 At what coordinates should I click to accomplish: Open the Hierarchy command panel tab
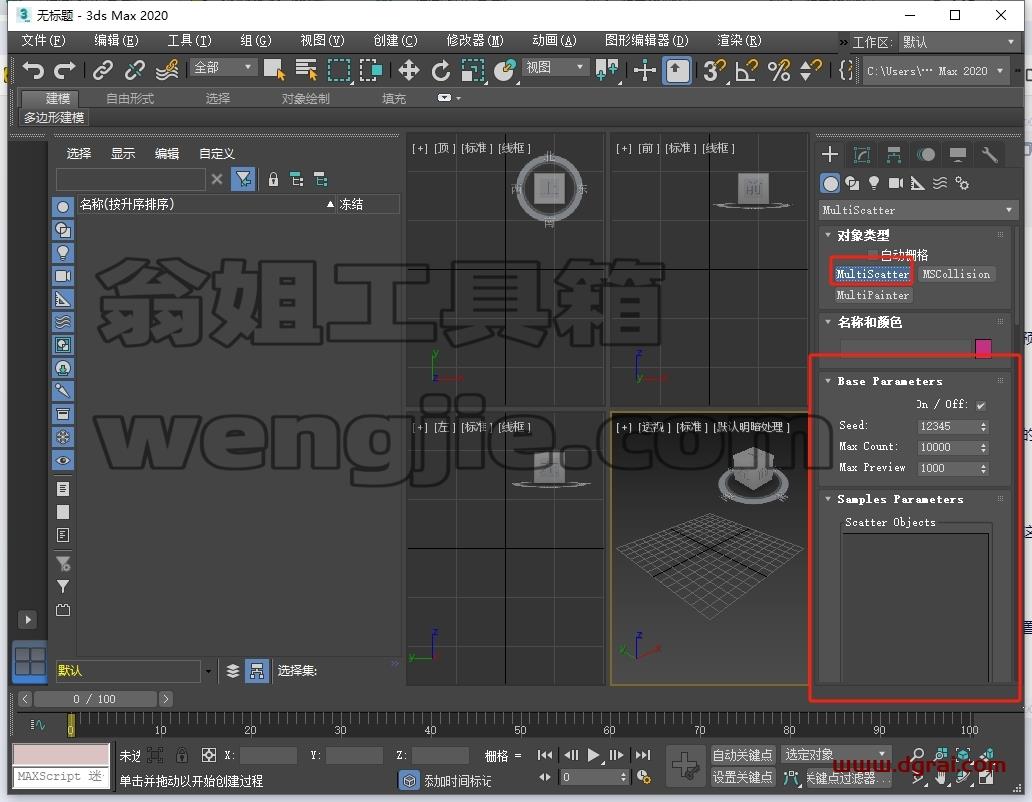coord(894,155)
